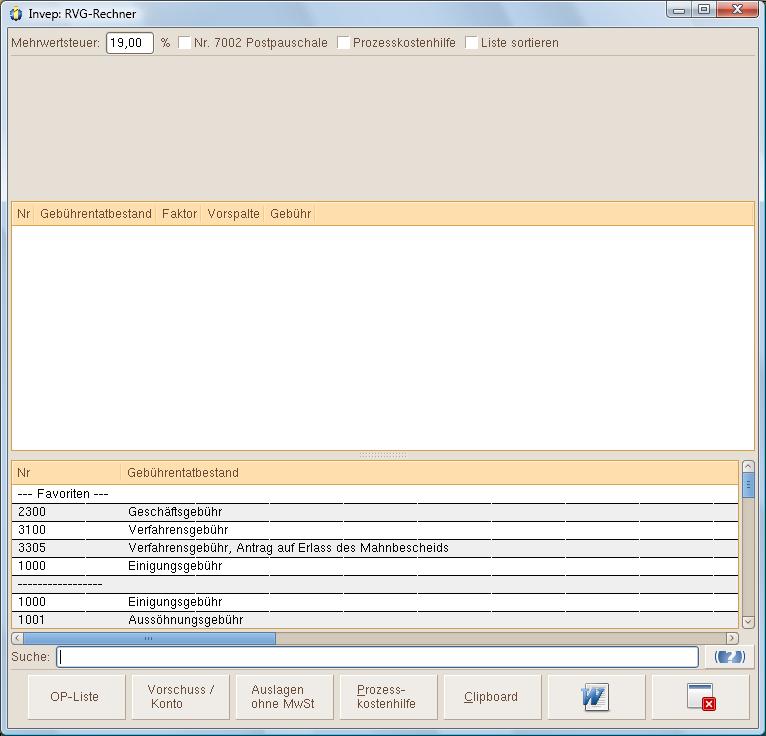This screenshot has width=766, height=736.
Task: Click the help icon next to search
Action: point(729,657)
